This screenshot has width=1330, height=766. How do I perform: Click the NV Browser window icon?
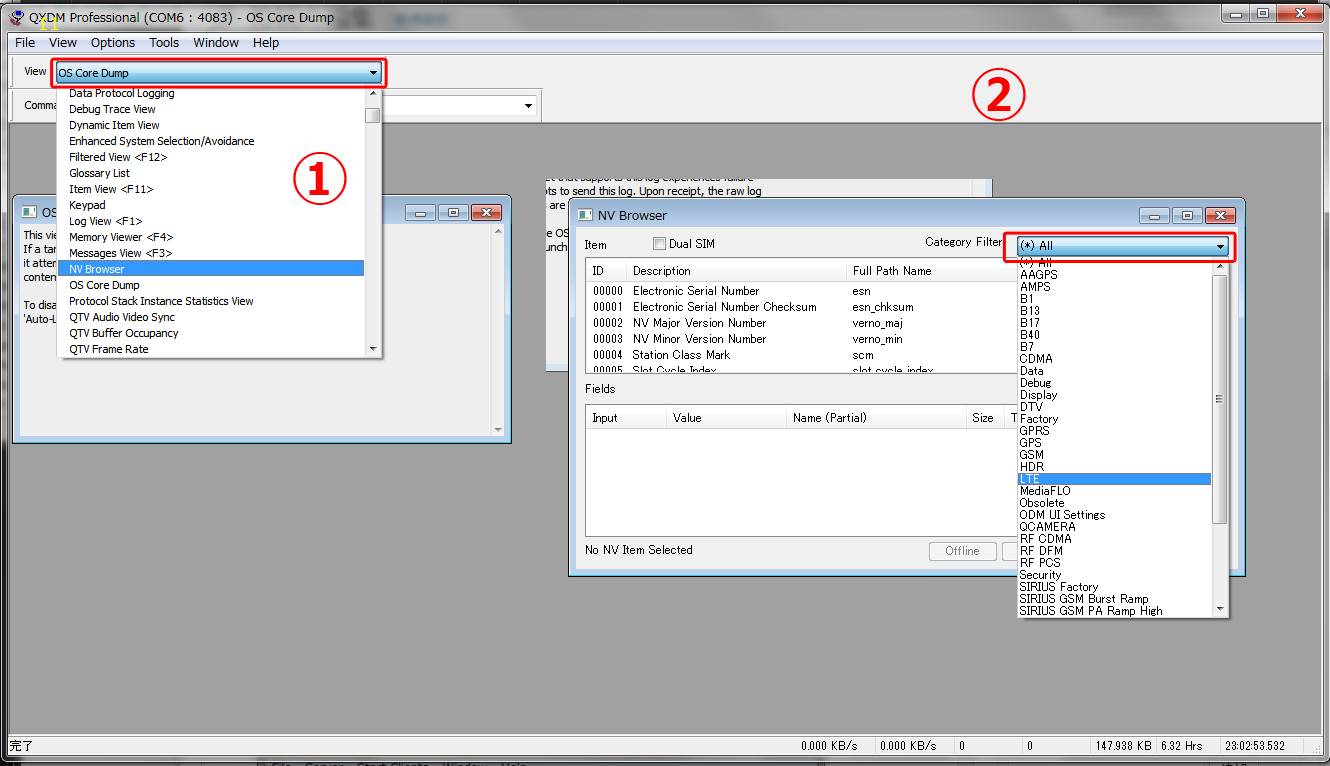tap(584, 215)
